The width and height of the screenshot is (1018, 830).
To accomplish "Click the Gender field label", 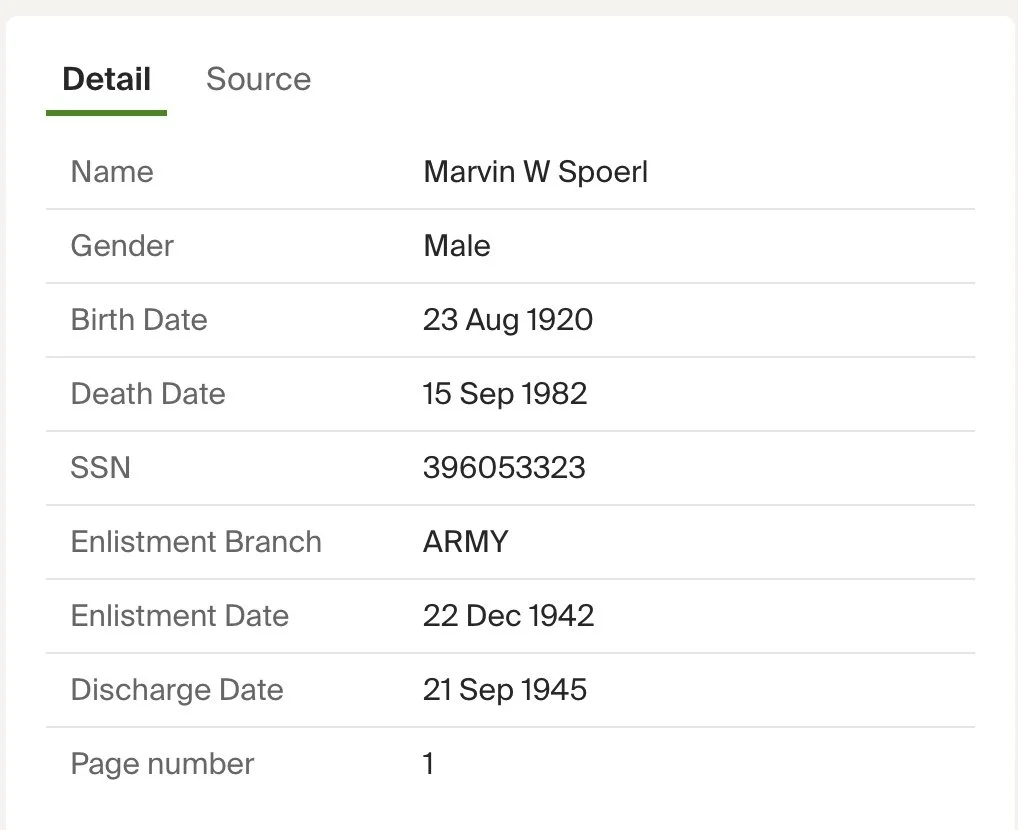I will tap(122, 246).
